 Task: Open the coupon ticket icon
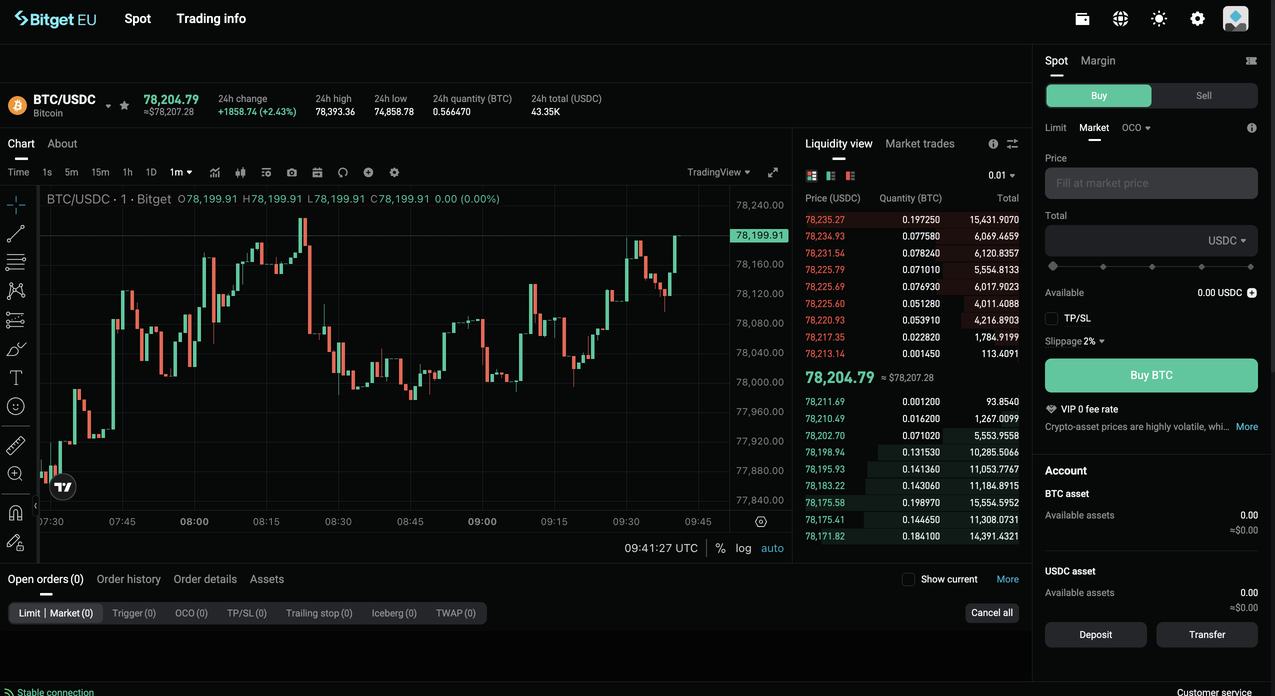(1251, 61)
